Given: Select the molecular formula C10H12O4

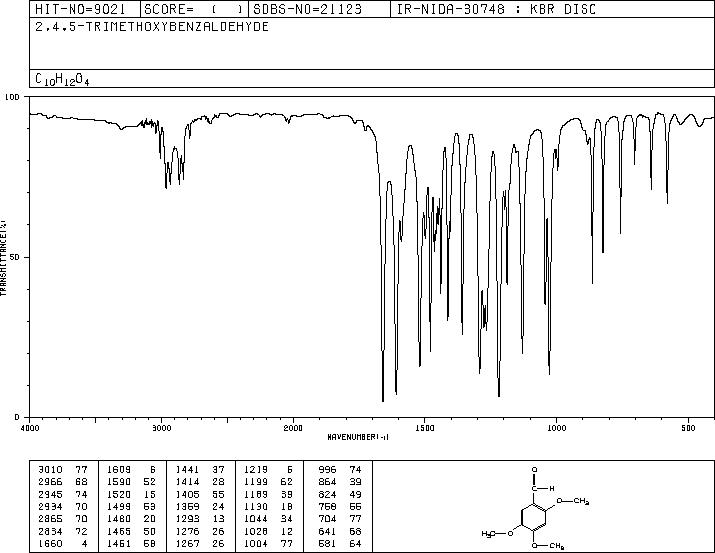Looking at the screenshot, I should coord(62,80).
